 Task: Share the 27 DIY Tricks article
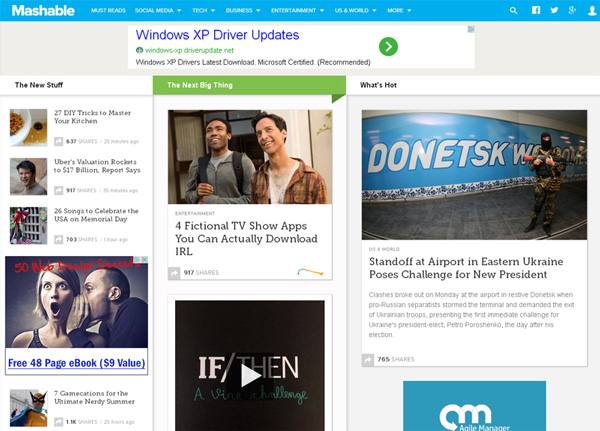coord(59,141)
